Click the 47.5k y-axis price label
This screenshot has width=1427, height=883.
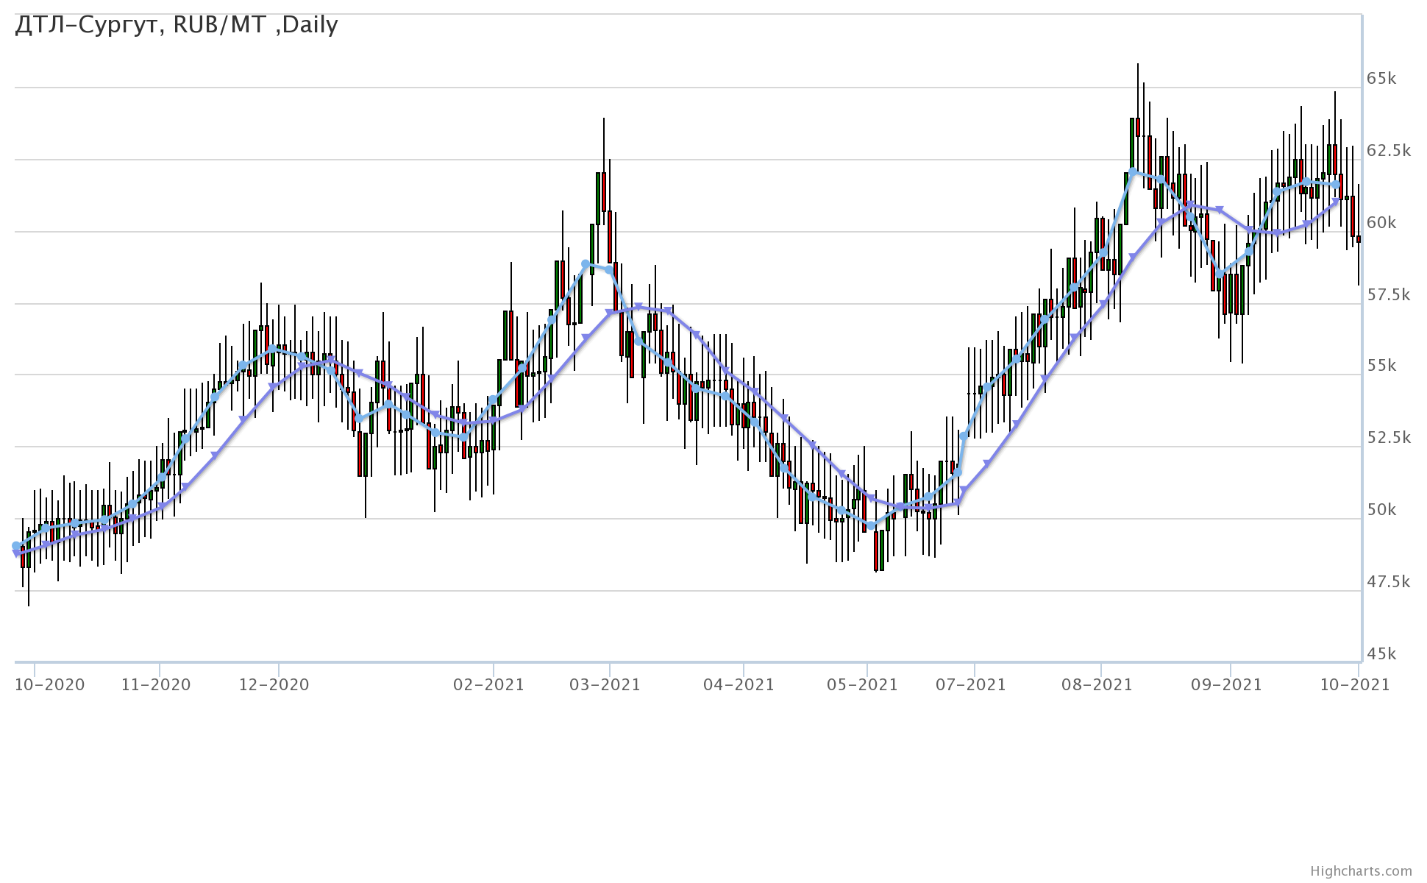[1388, 582]
